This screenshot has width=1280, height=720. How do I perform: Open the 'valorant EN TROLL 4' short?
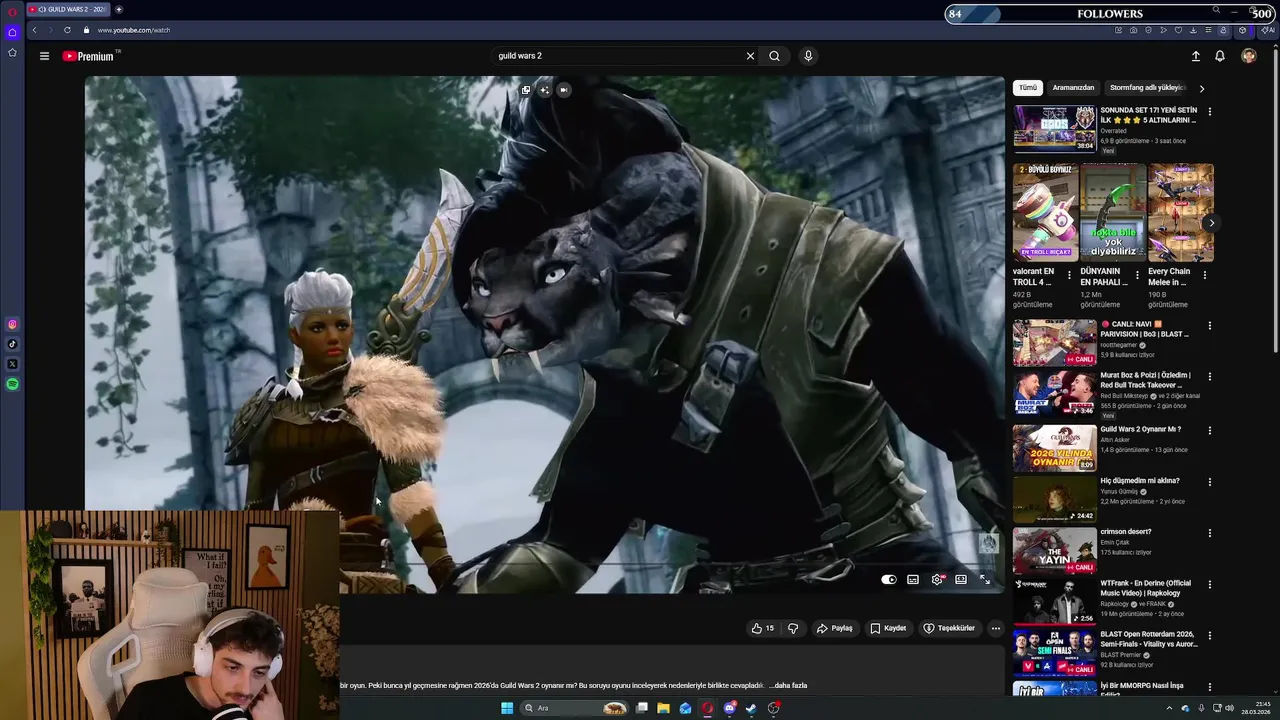coord(1045,213)
